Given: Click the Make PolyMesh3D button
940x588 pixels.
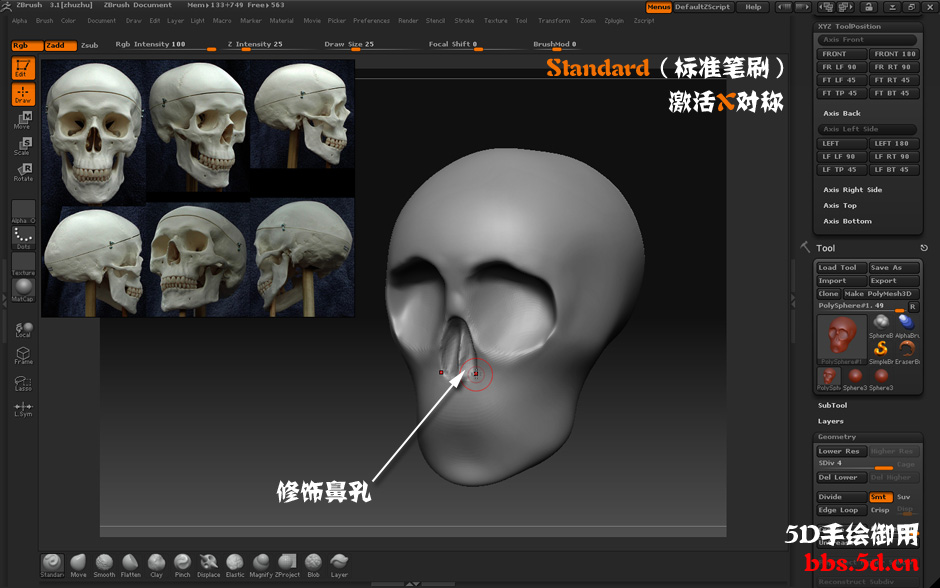Looking at the screenshot, I should point(881,294).
